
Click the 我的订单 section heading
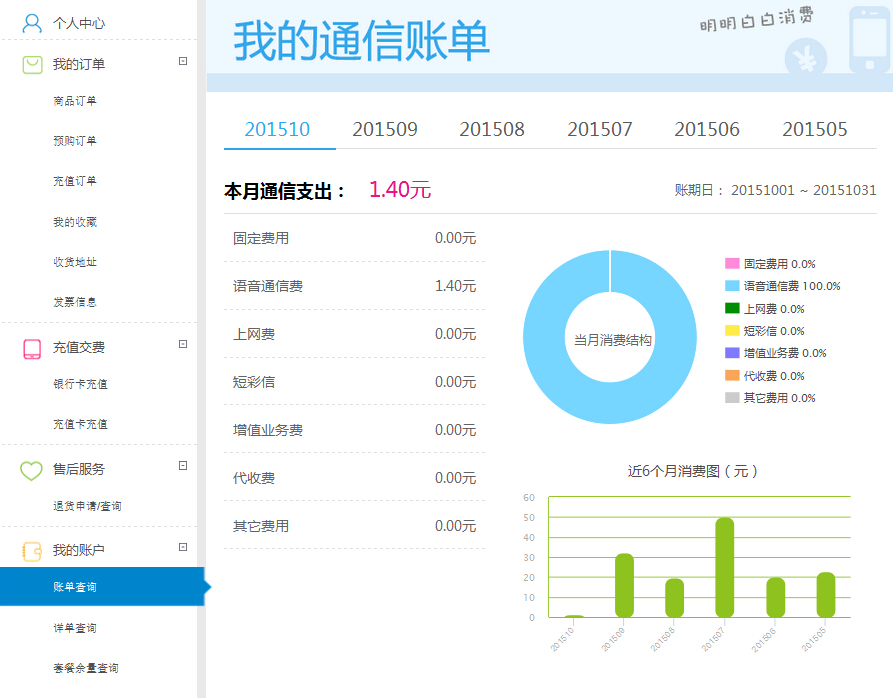pyautogui.click(x=79, y=64)
